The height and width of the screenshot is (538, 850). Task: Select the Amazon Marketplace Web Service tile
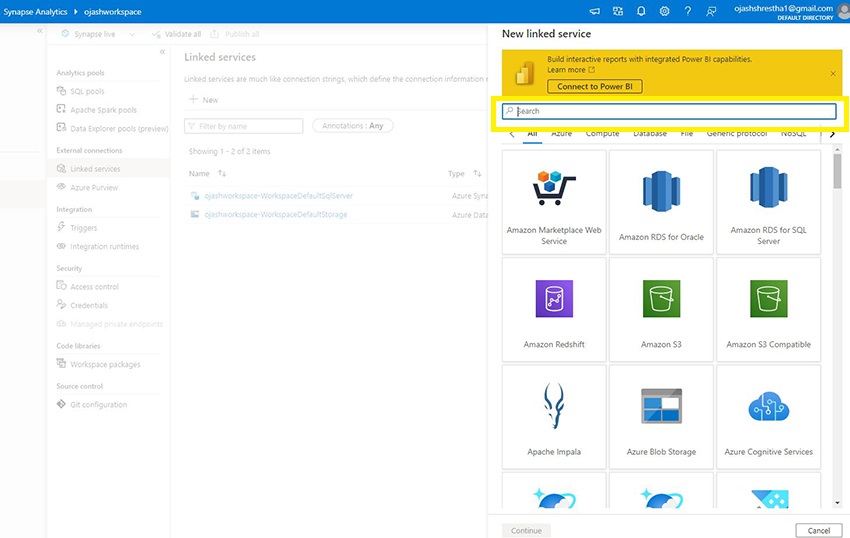click(x=554, y=202)
